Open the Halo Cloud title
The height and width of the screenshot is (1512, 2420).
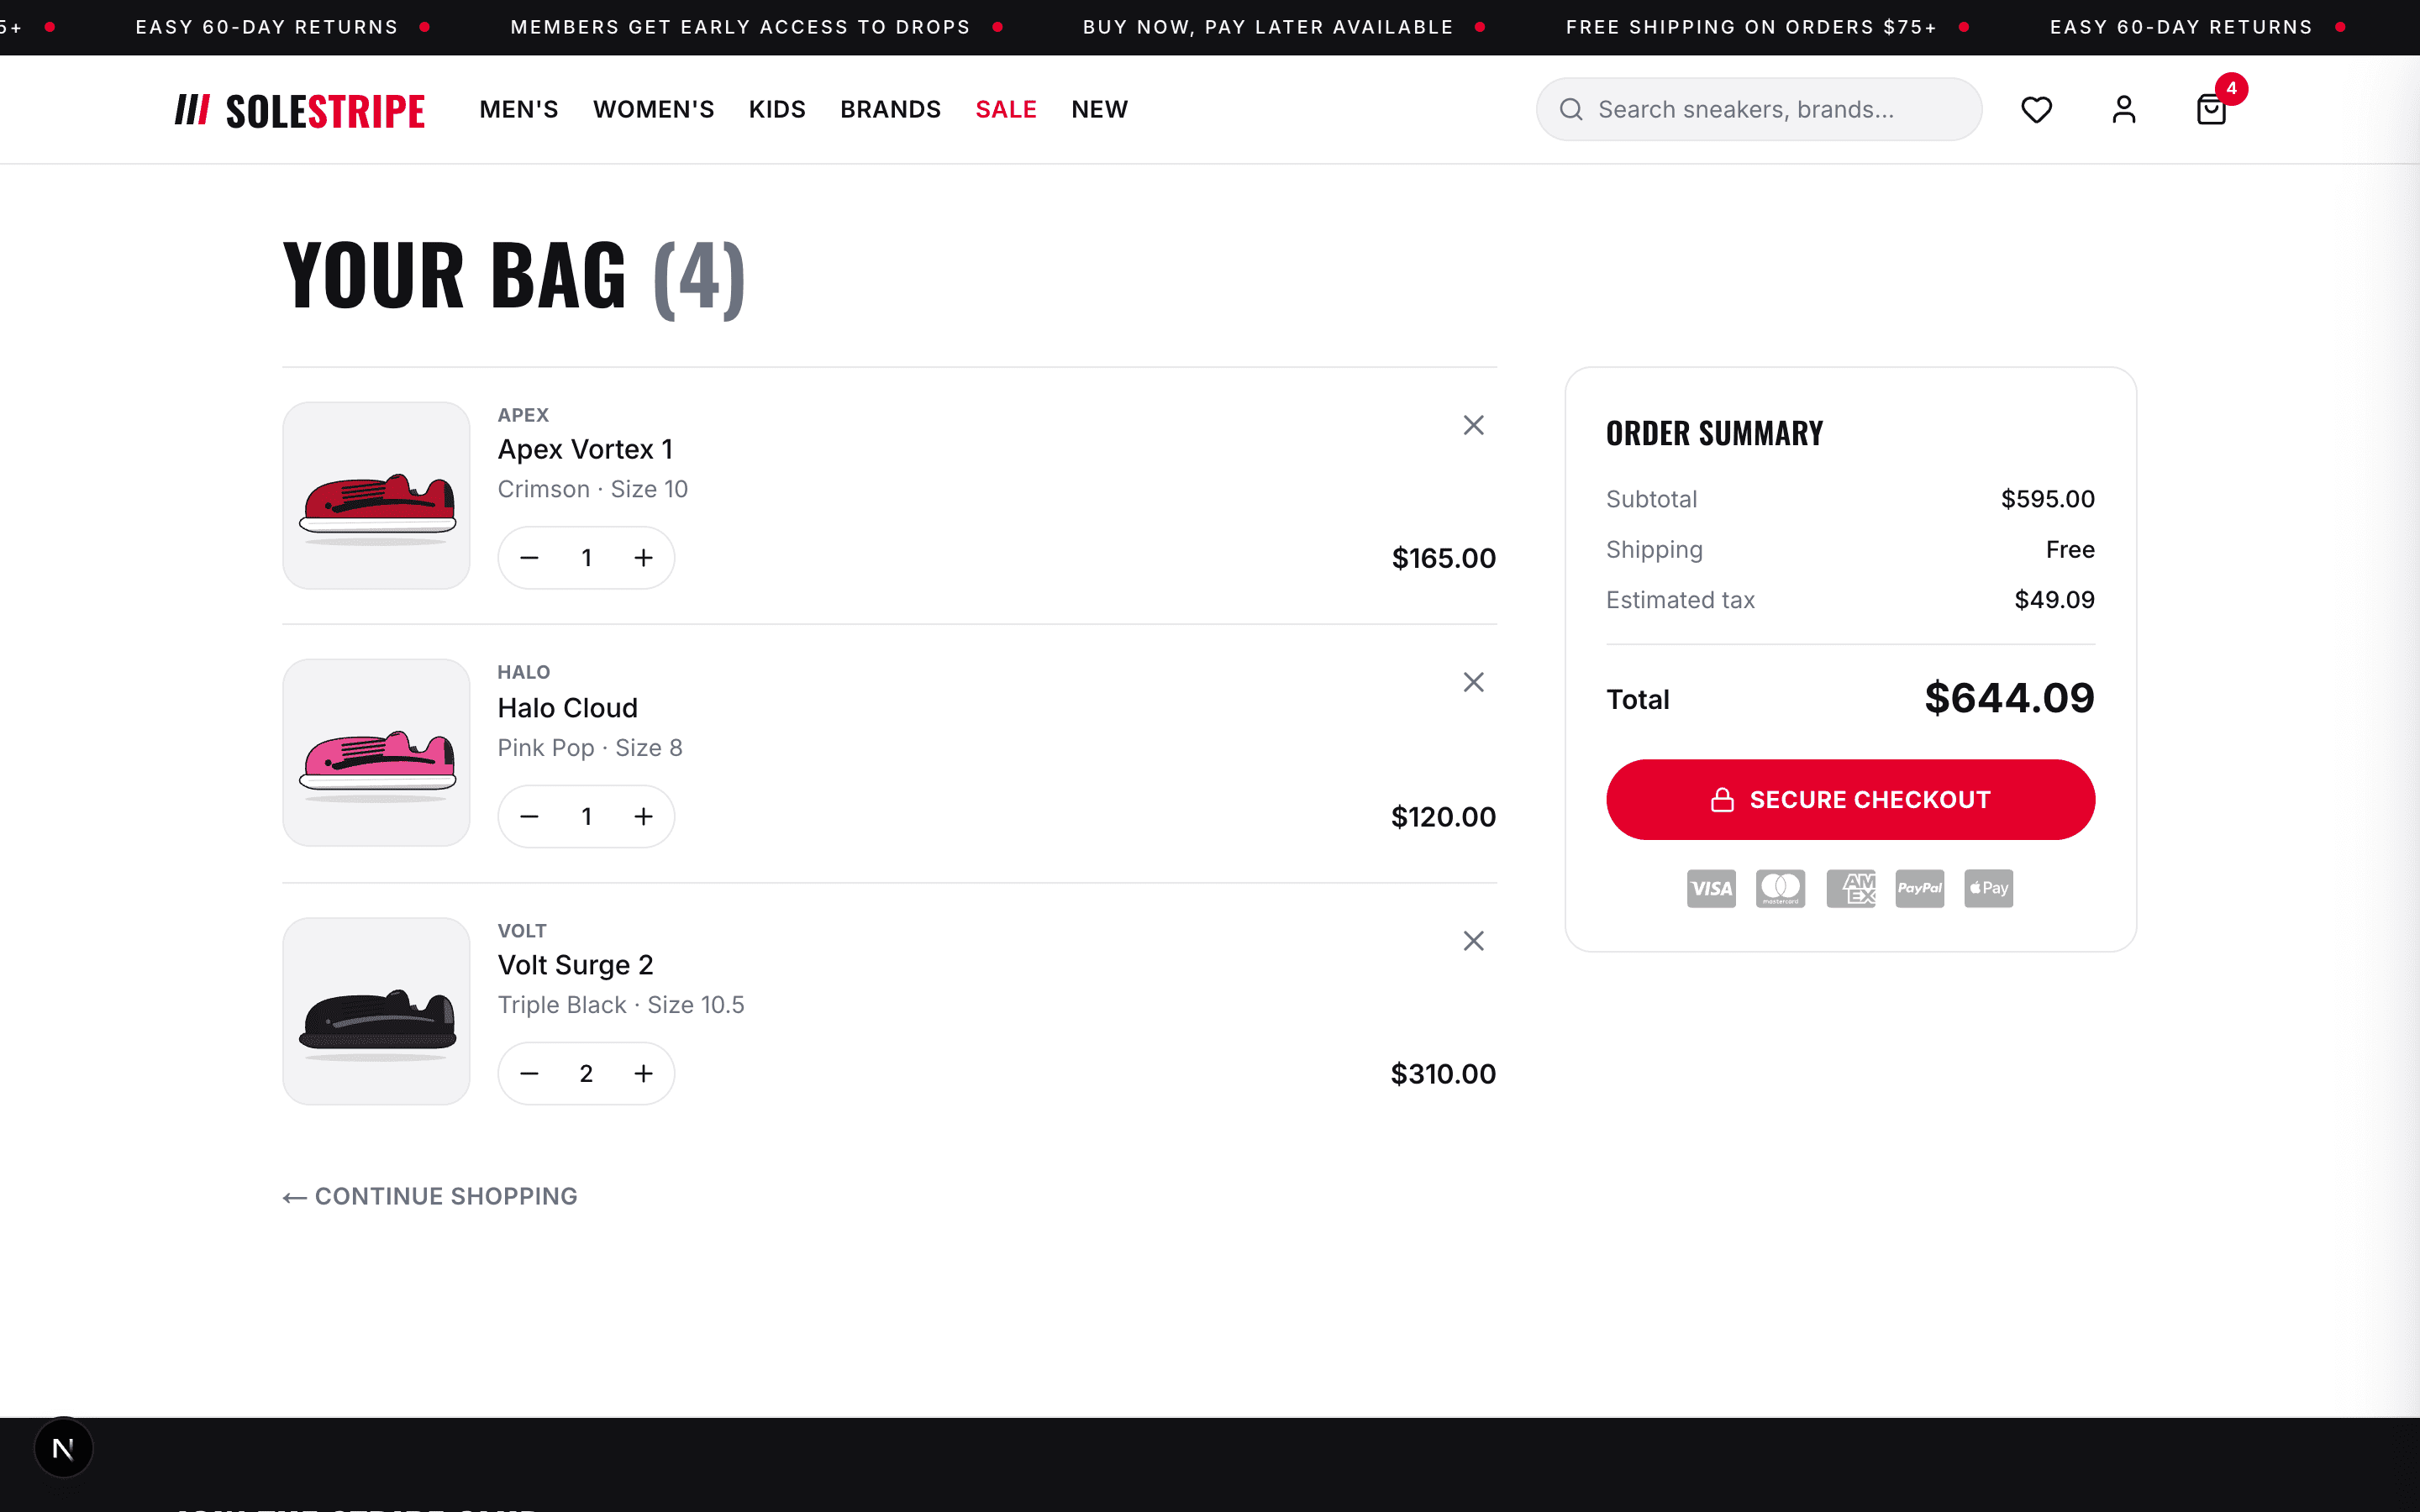568,708
